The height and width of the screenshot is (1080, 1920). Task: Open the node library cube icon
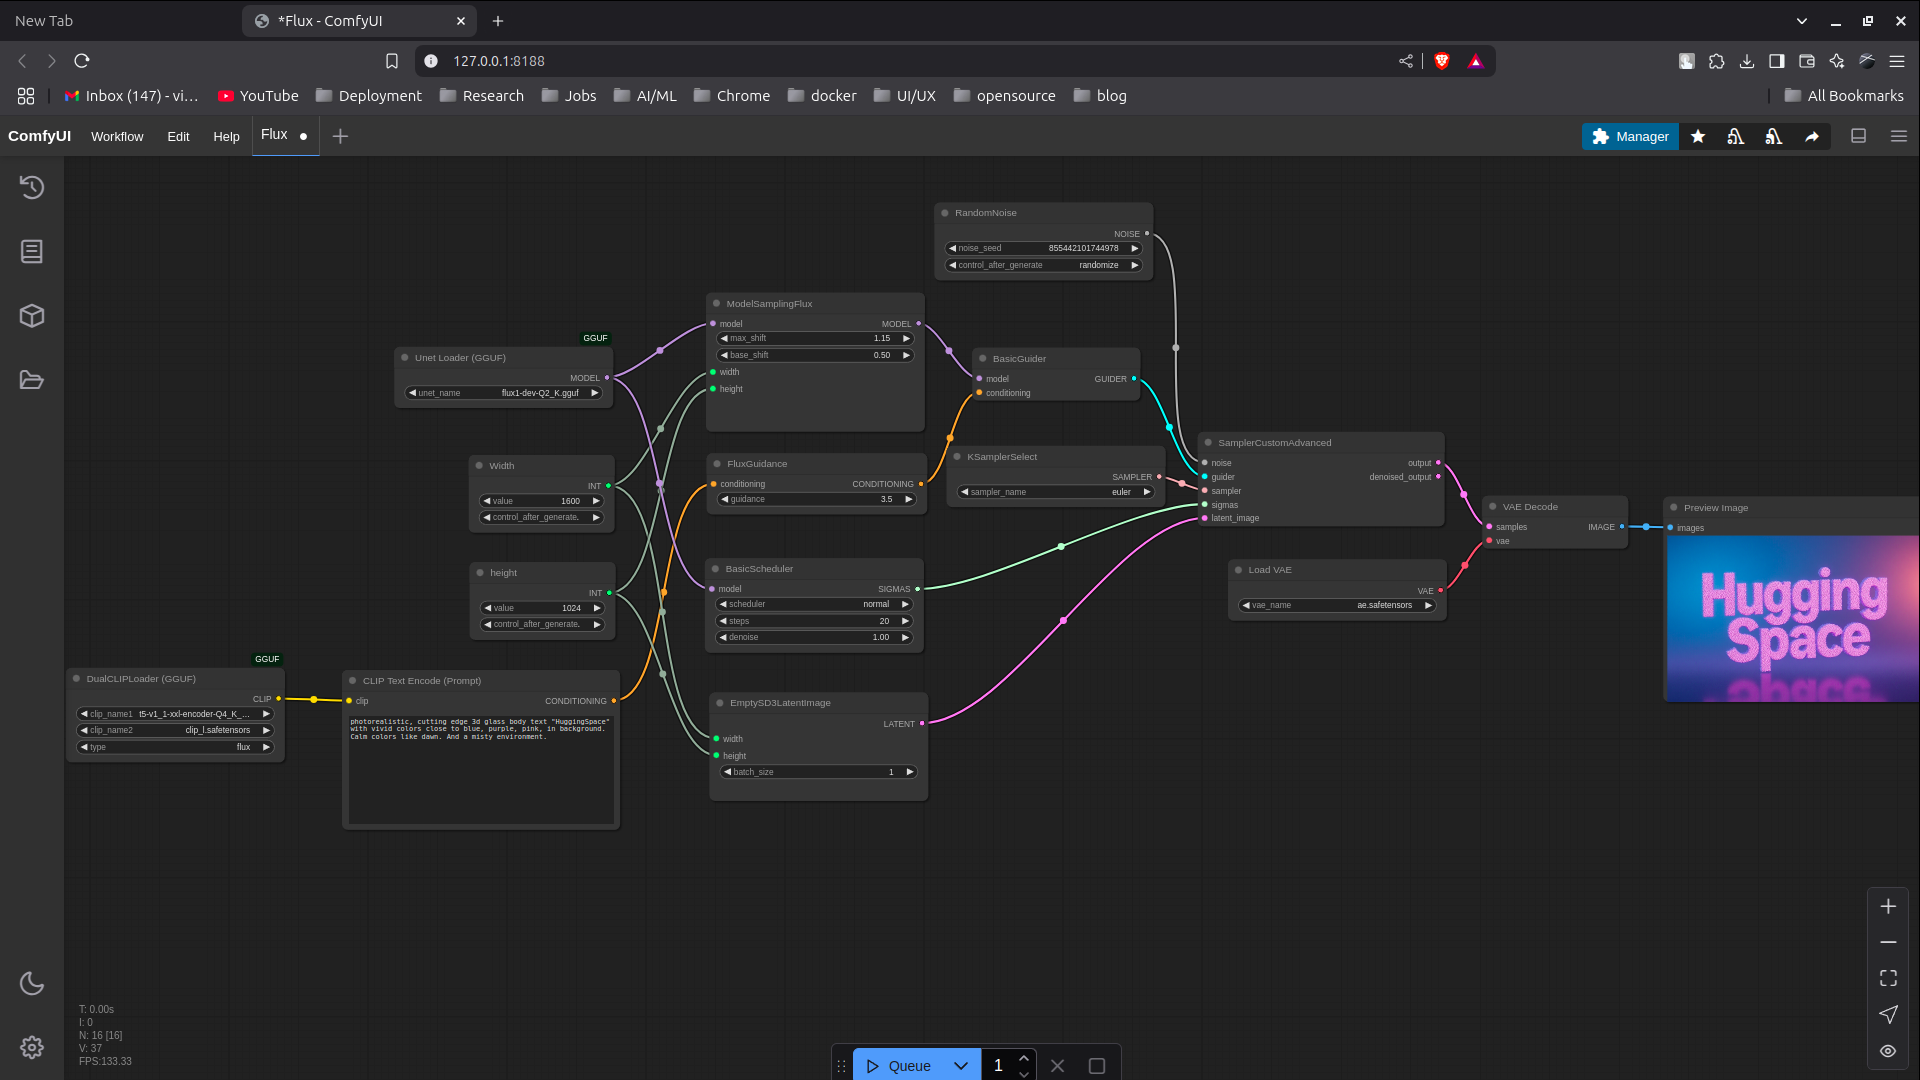click(32, 316)
